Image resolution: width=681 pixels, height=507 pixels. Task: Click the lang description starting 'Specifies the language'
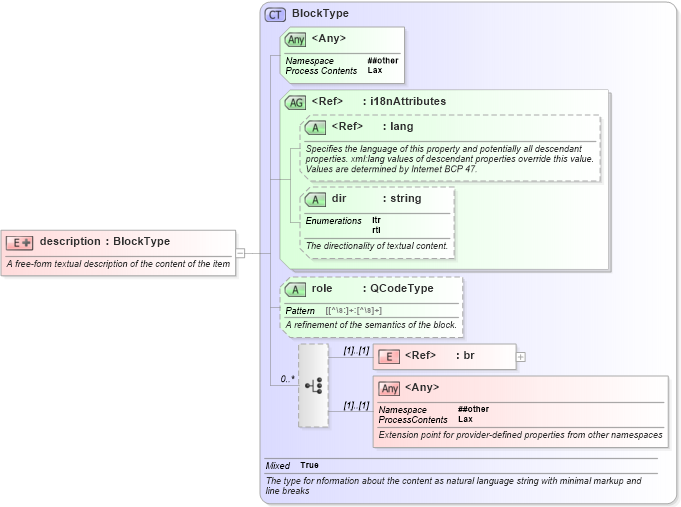click(x=450, y=159)
